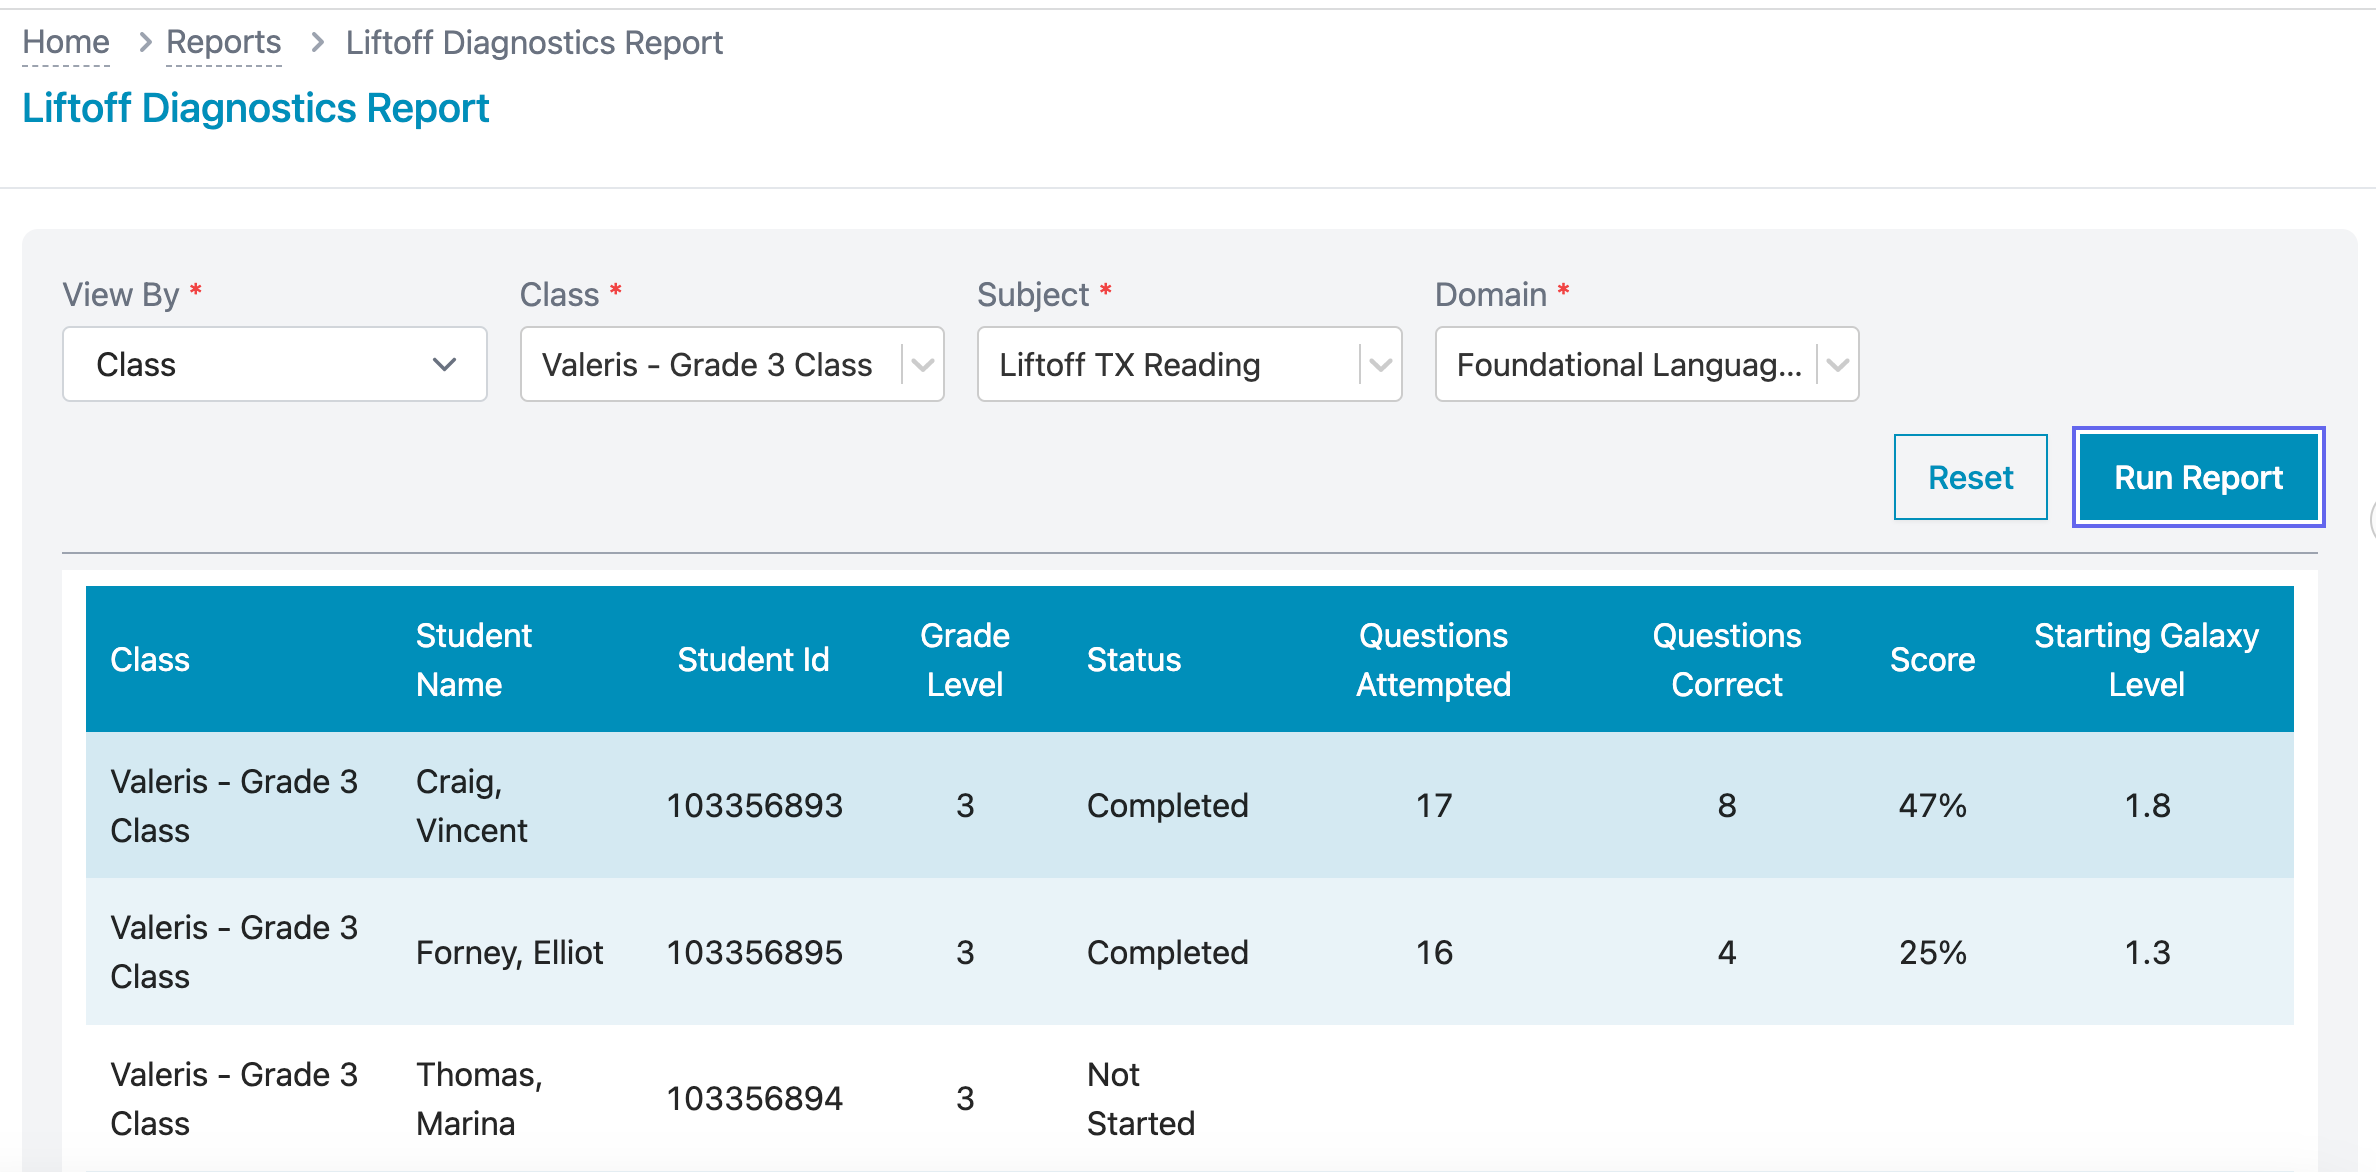Select student name Forney, Elliot

pos(510,952)
